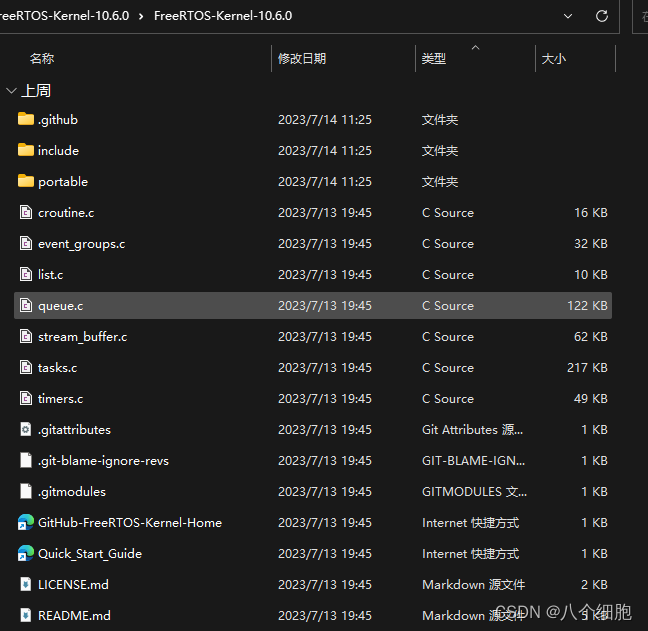Click the 217 KB size of tasks.c
Viewport: 648px width, 631px height.
[x=587, y=367]
